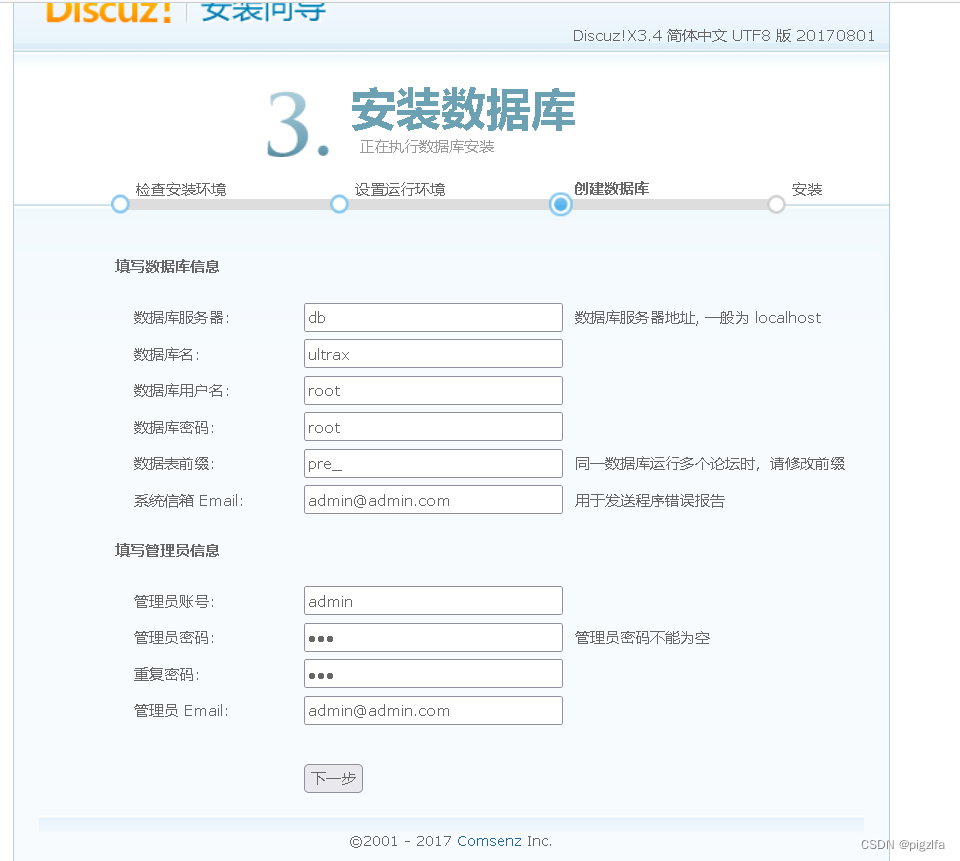Viewport: 960px width, 861px height.
Task: Click the step circle for 安装
Action: (776, 204)
